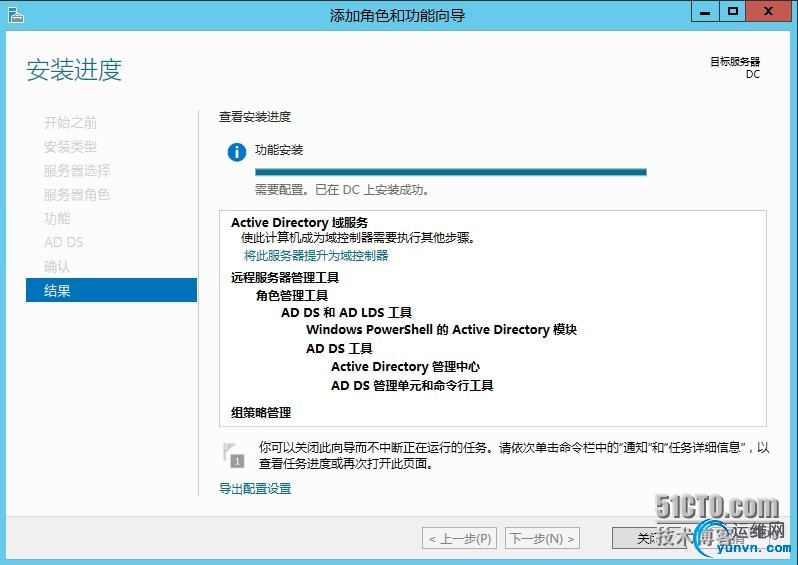Click the installation progress bar
798x565 pixels.
click(450, 172)
